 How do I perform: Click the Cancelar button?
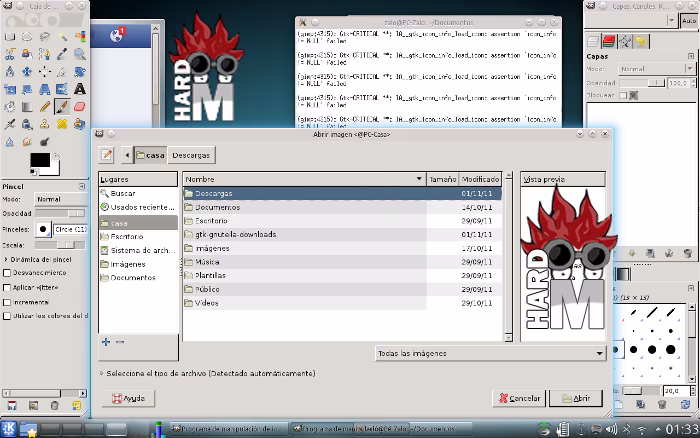pyautogui.click(x=519, y=398)
